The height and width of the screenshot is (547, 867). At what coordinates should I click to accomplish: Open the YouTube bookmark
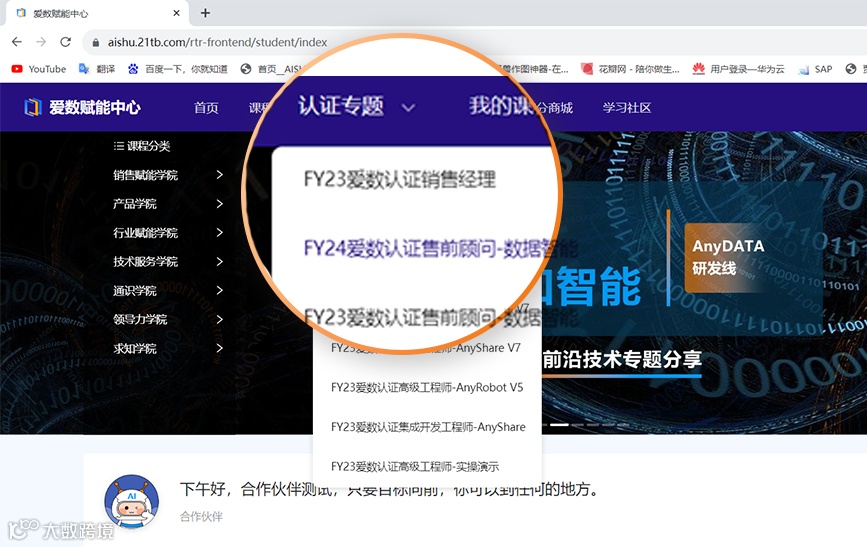tap(39, 69)
